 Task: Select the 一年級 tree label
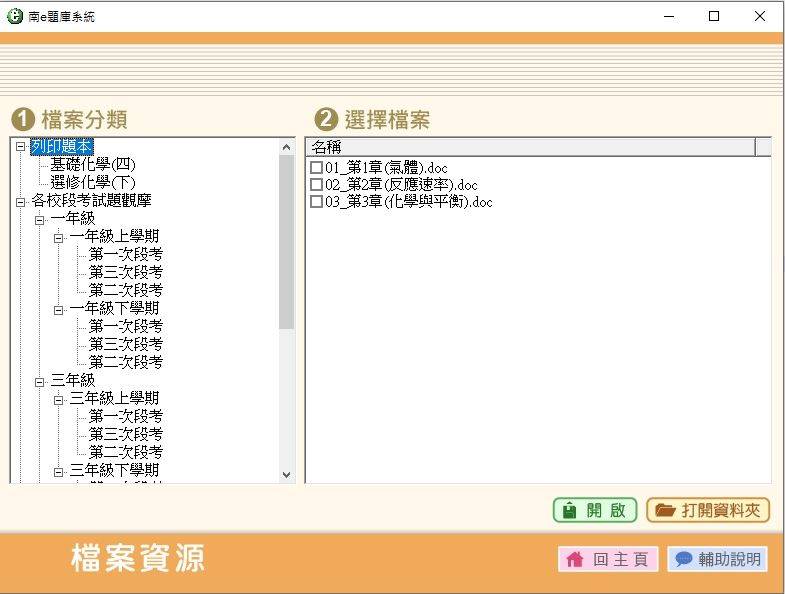click(x=73, y=218)
